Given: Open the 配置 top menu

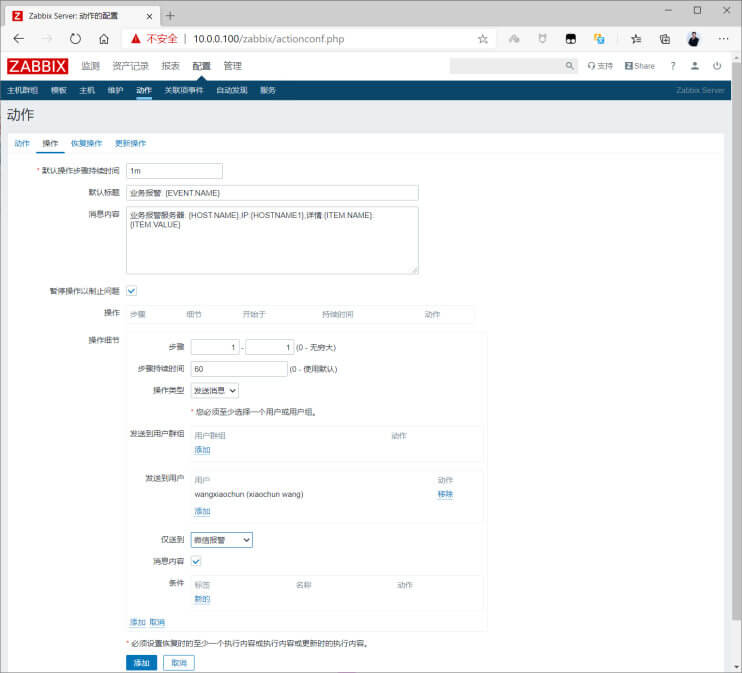Looking at the screenshot, I should click(x=201, y=66).
